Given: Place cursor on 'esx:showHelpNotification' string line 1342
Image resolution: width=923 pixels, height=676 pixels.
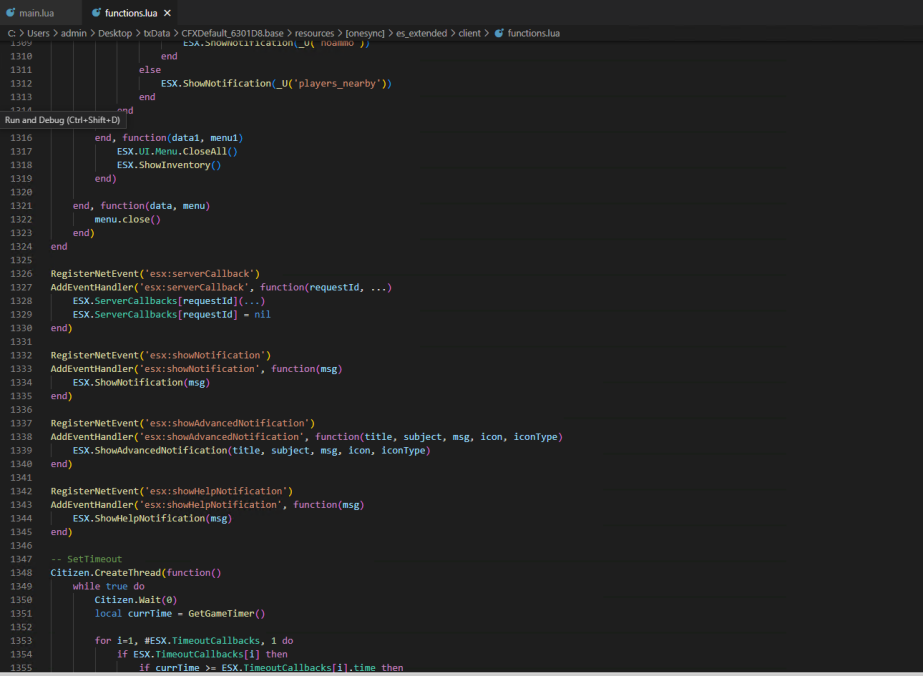Looking at the screenshot, I should (x=216, y=491).
